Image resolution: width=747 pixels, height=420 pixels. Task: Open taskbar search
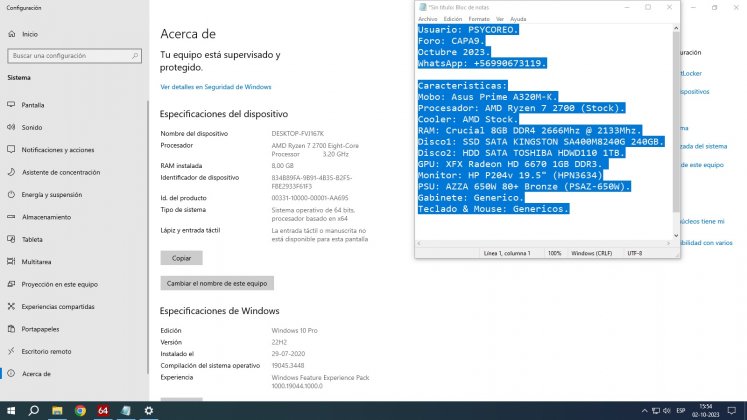click(x=33, y=410)
